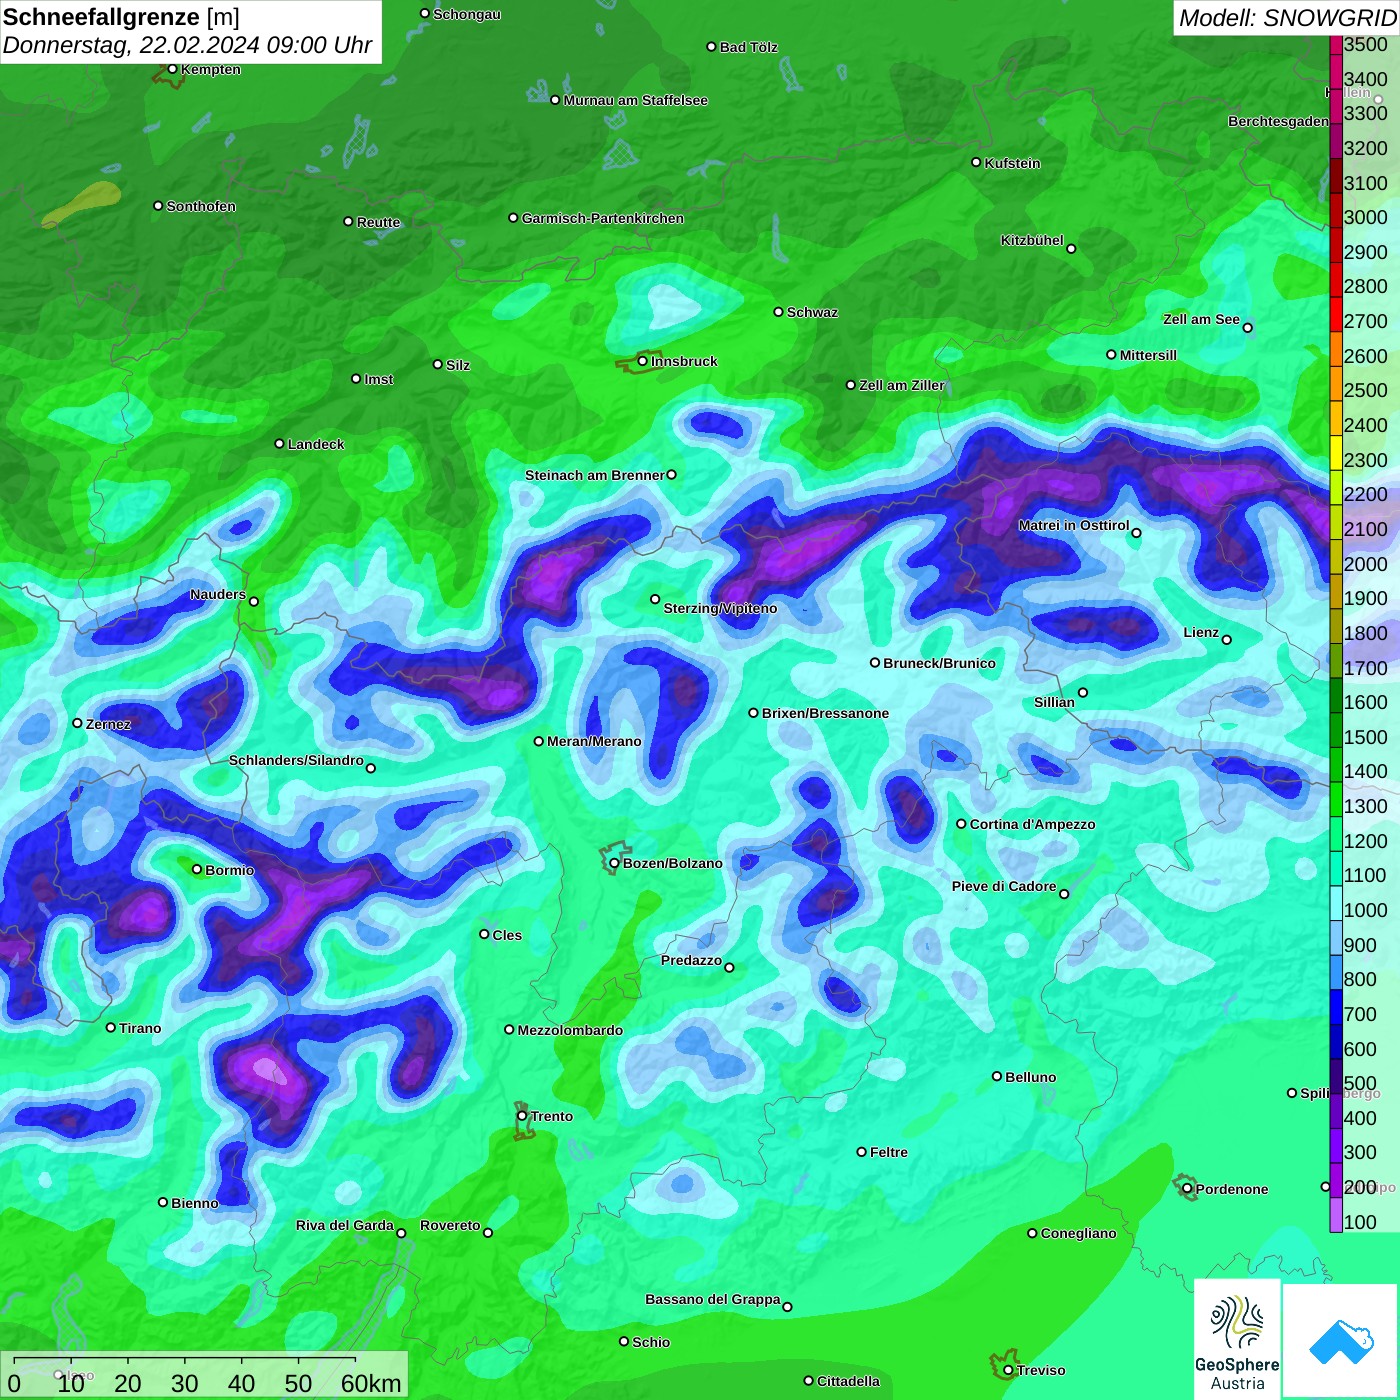Screen dimensions: 1400x1400
Task: Select the Belluno city label
Action: point(1030,1077)
